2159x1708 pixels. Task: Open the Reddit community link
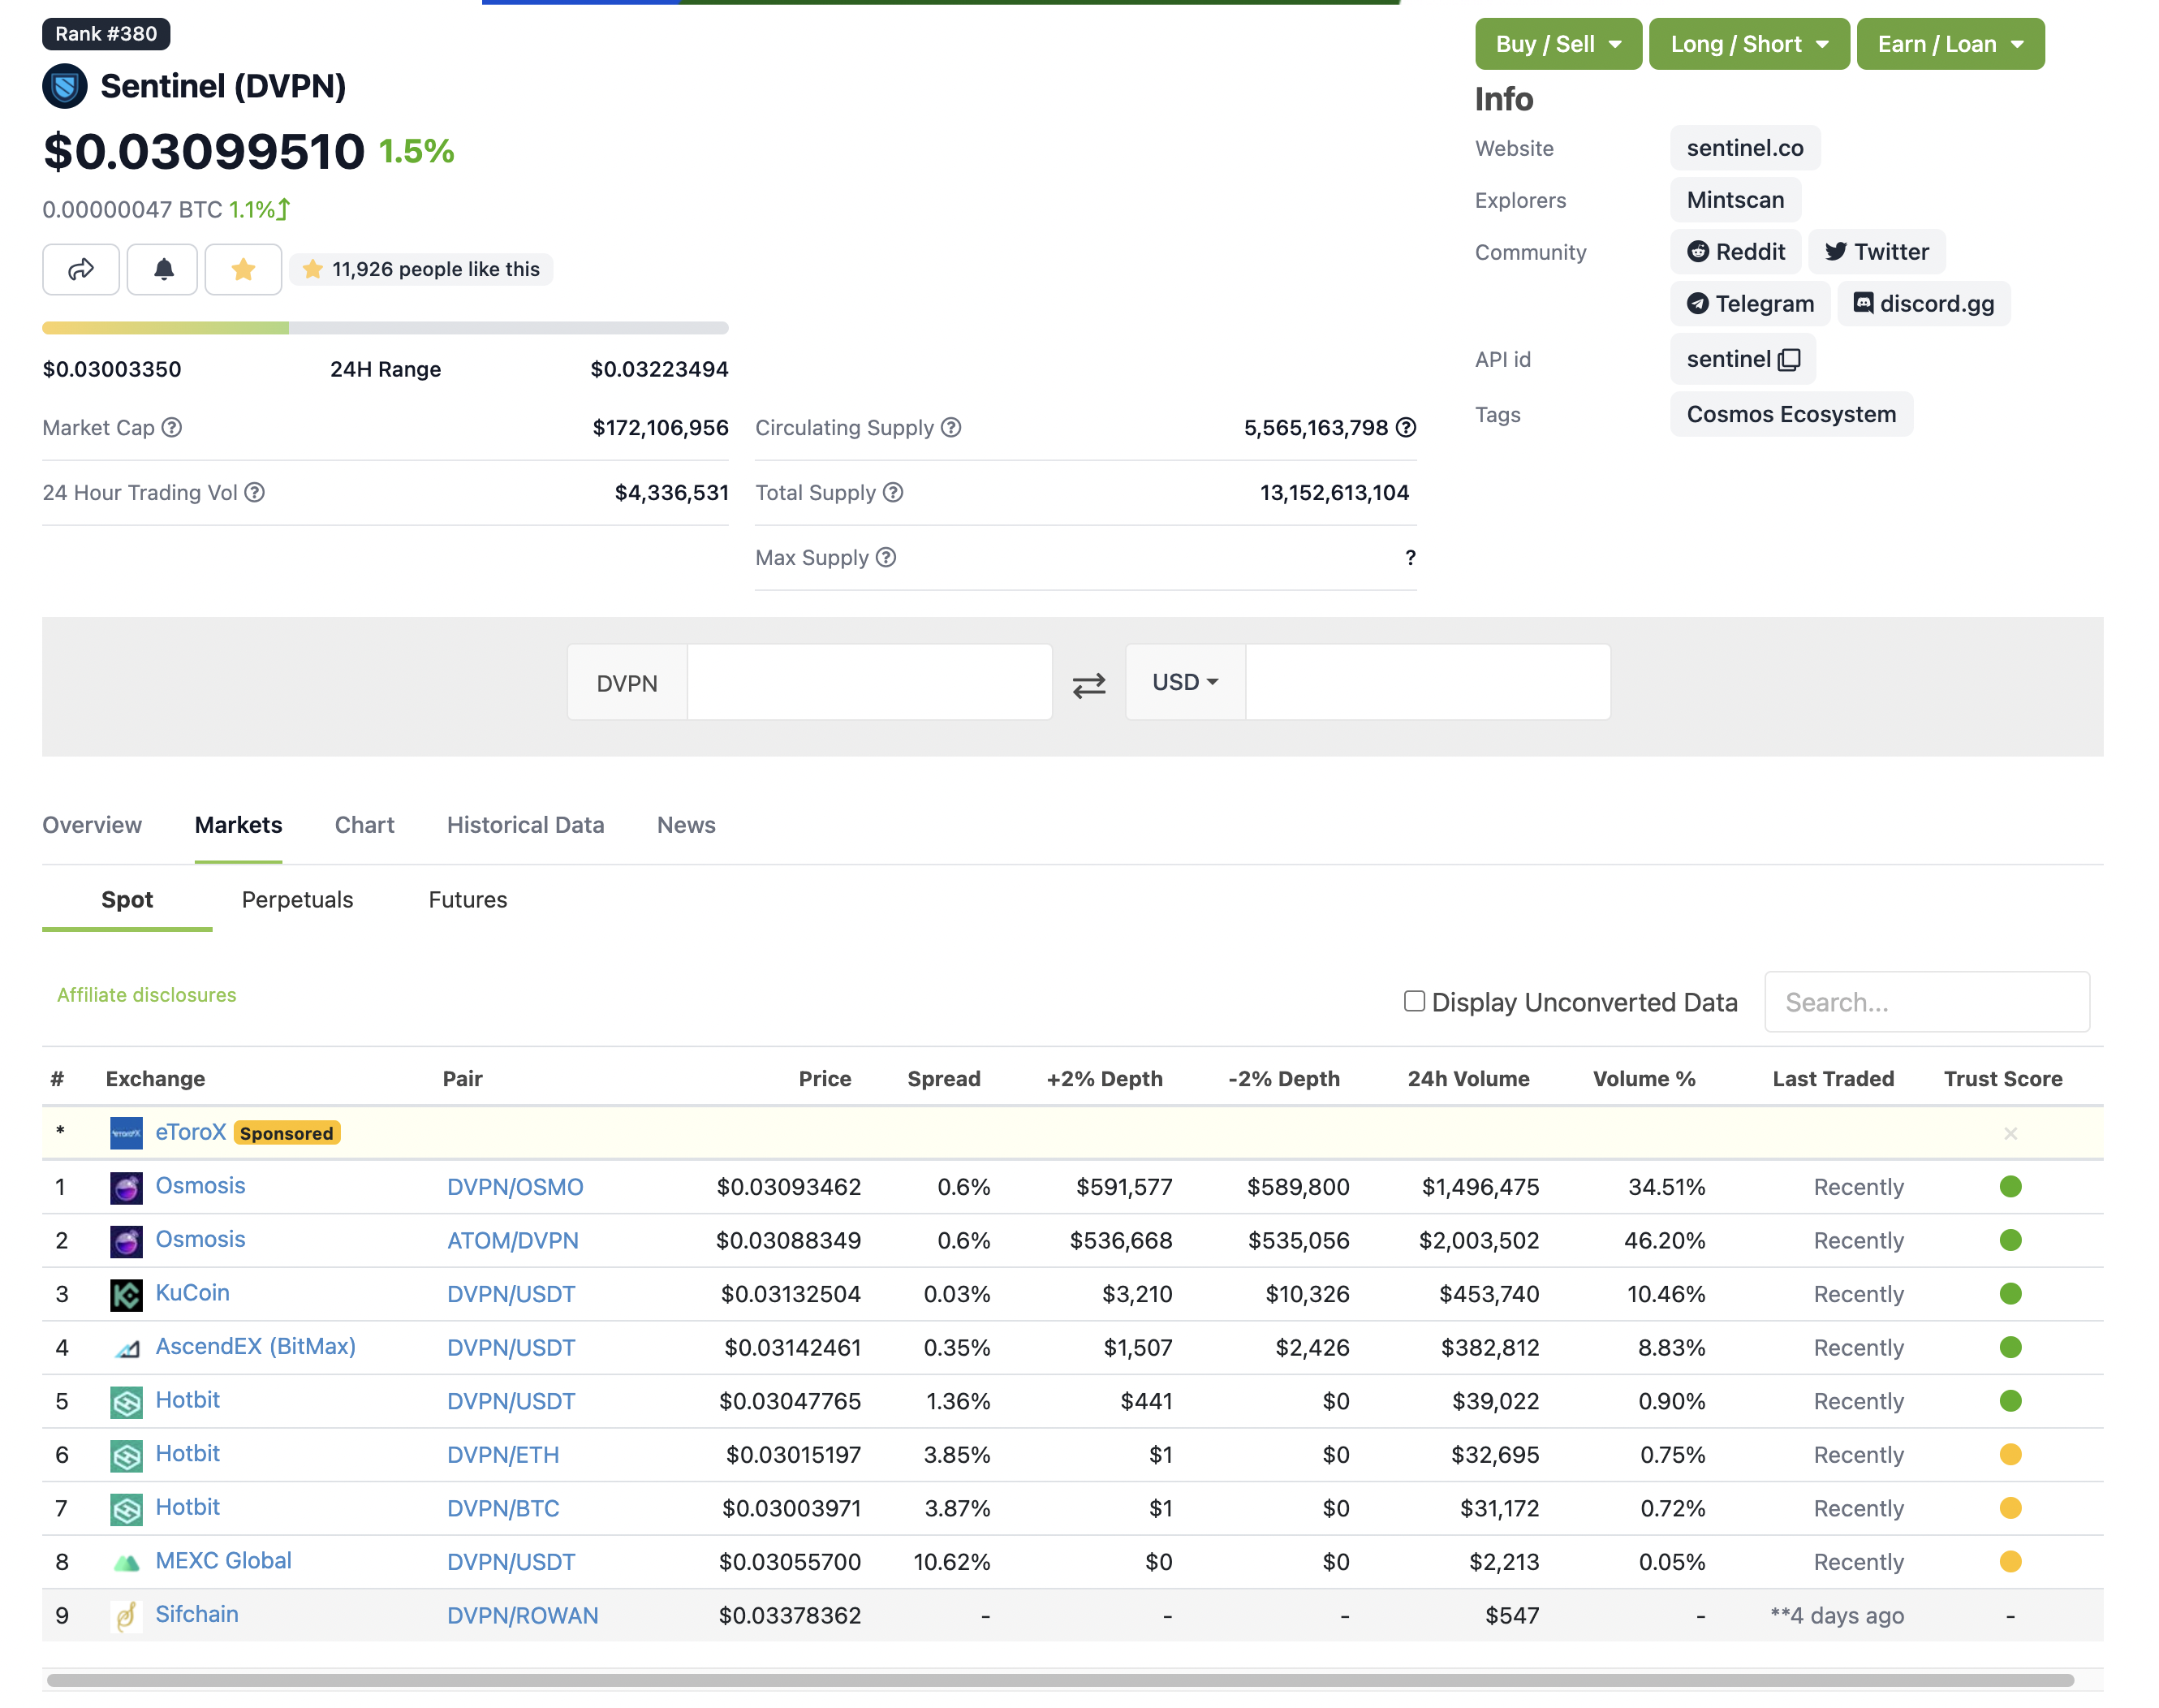[x=1735, y=252]
